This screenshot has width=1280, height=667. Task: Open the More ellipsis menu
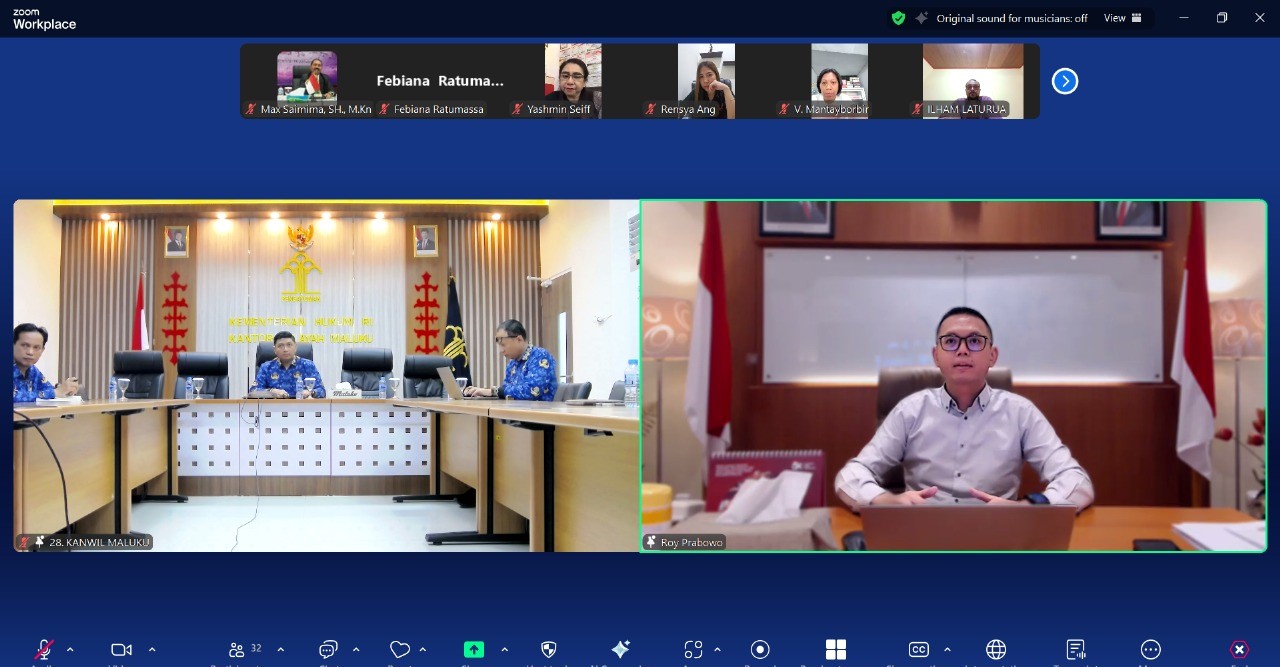pyautogui.click(x=1151, y=650)
